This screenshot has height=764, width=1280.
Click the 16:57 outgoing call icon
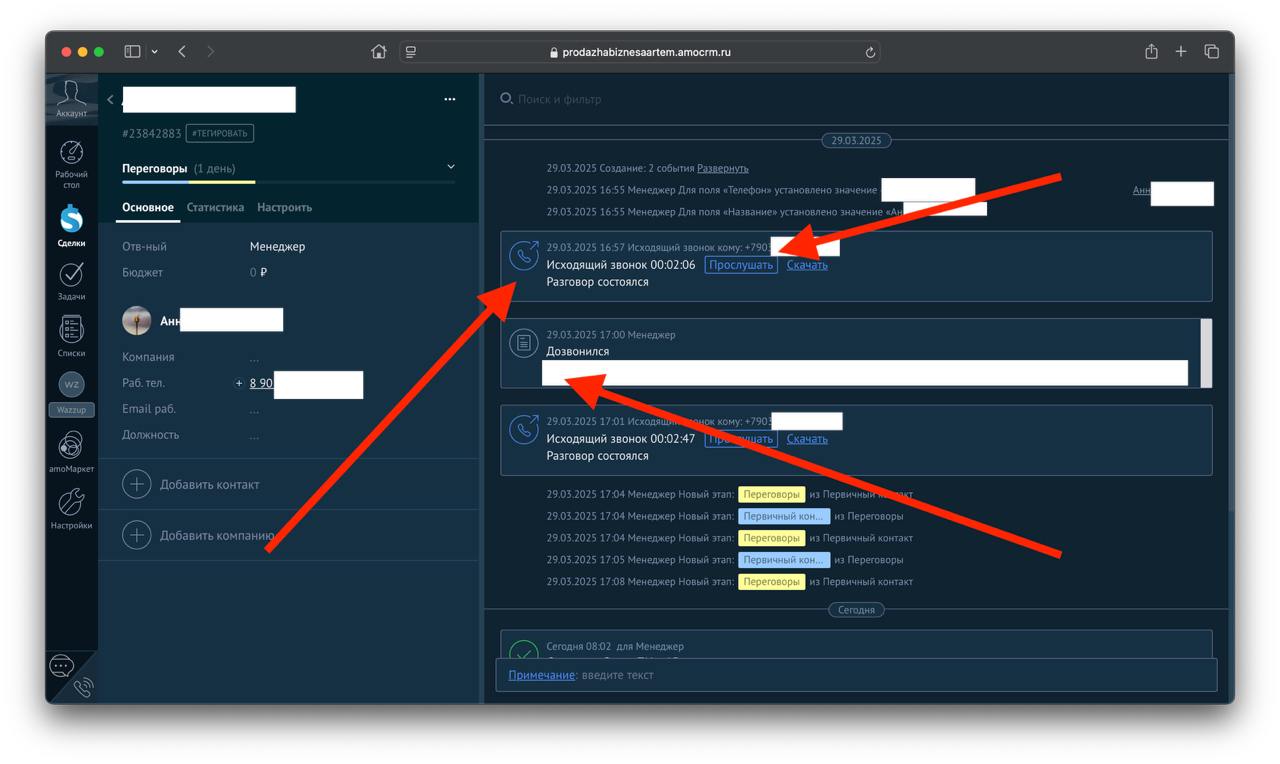click(x=524, y=256)
